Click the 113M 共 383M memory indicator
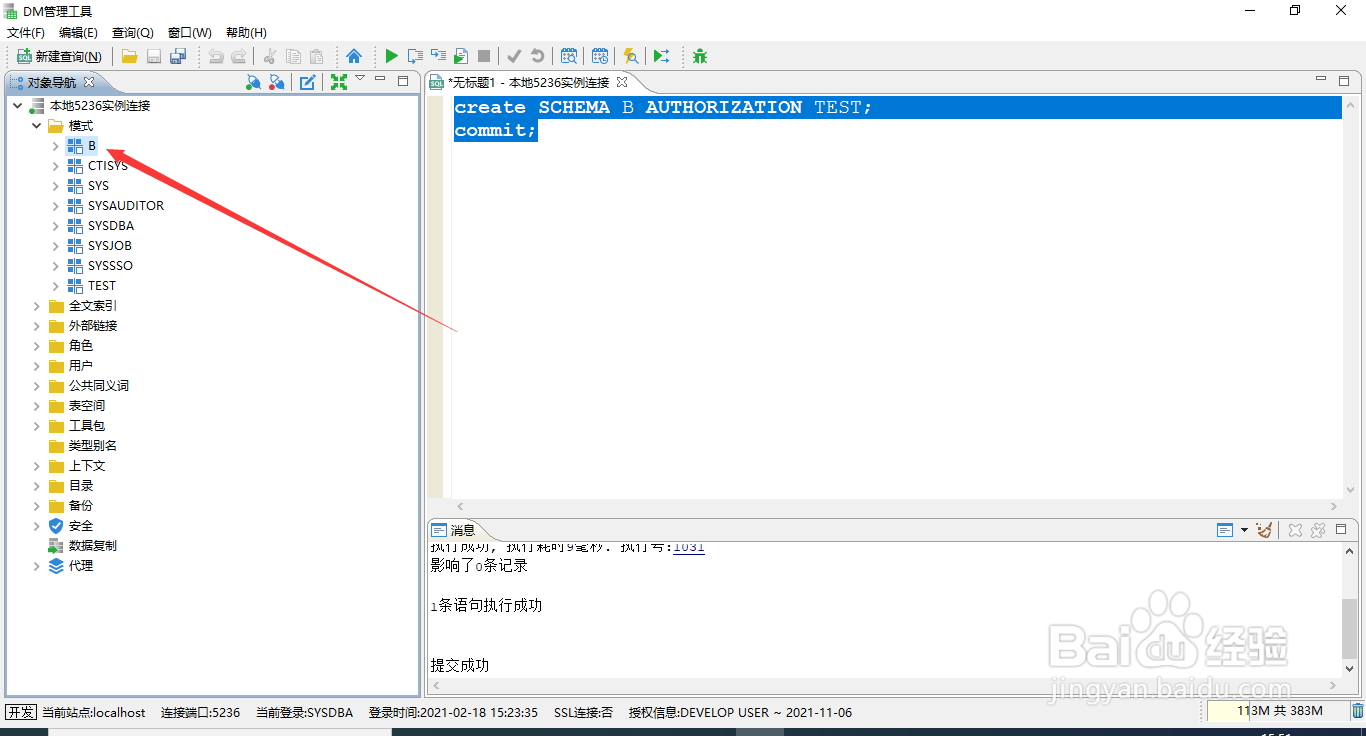Screen dimensions: 1366x736 point(1278,711)
